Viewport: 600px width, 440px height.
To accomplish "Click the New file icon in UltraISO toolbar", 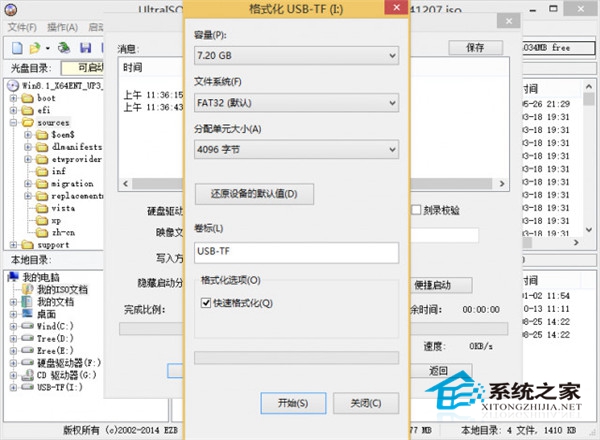I will [17, 48].
